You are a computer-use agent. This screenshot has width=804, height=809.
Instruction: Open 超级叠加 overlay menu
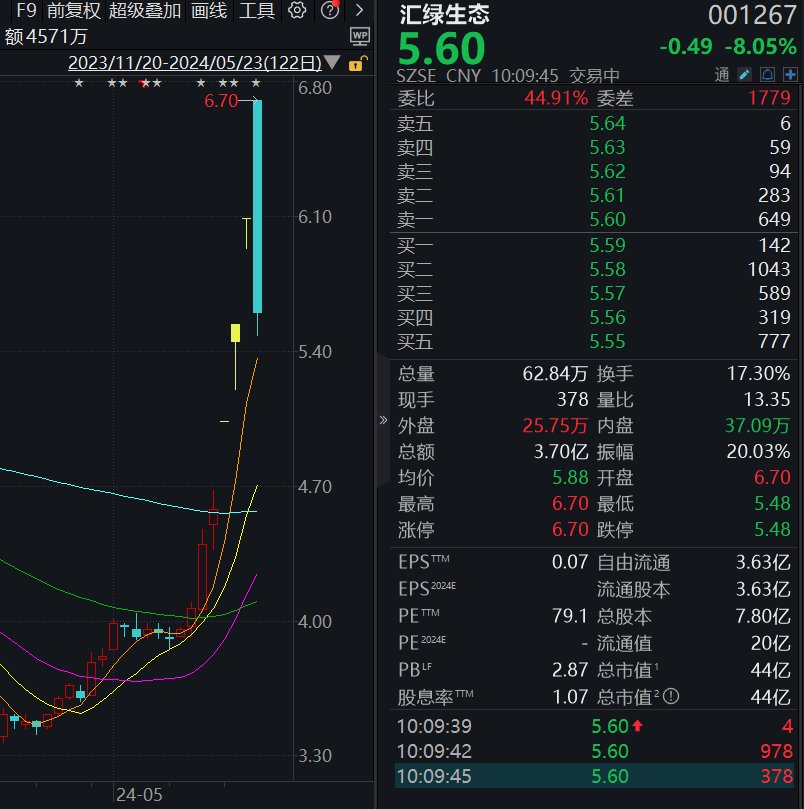point(144,10)
